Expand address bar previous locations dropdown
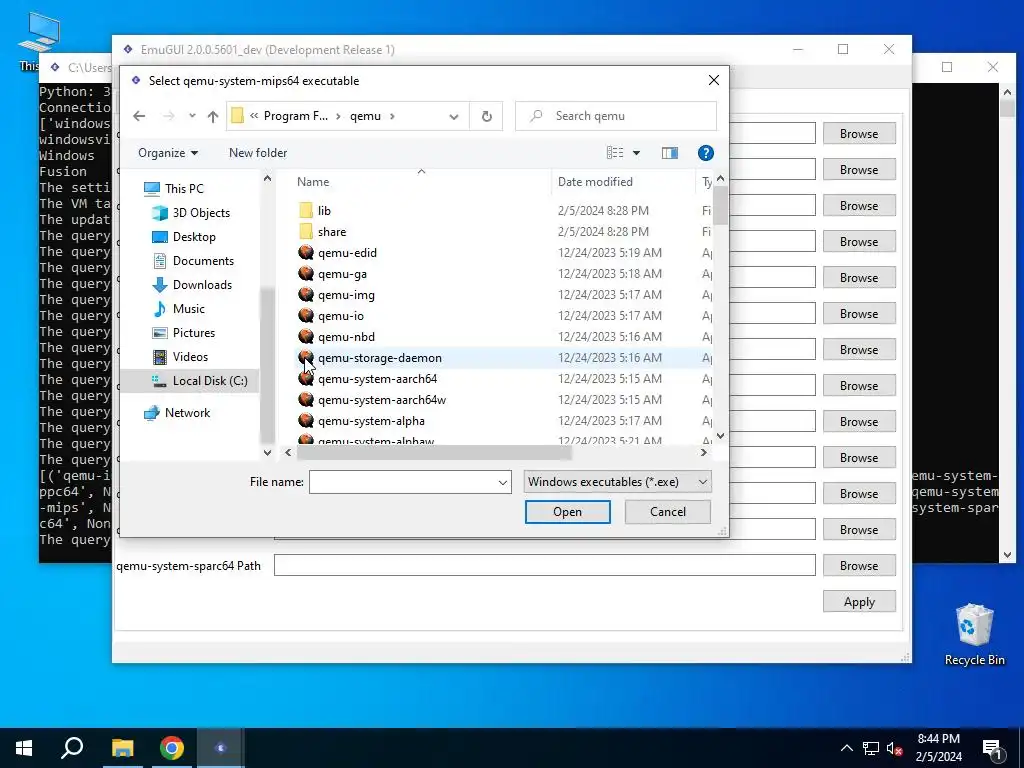Screen dimensions: 1024x768 pyautogui.click(x=453, y=116)
